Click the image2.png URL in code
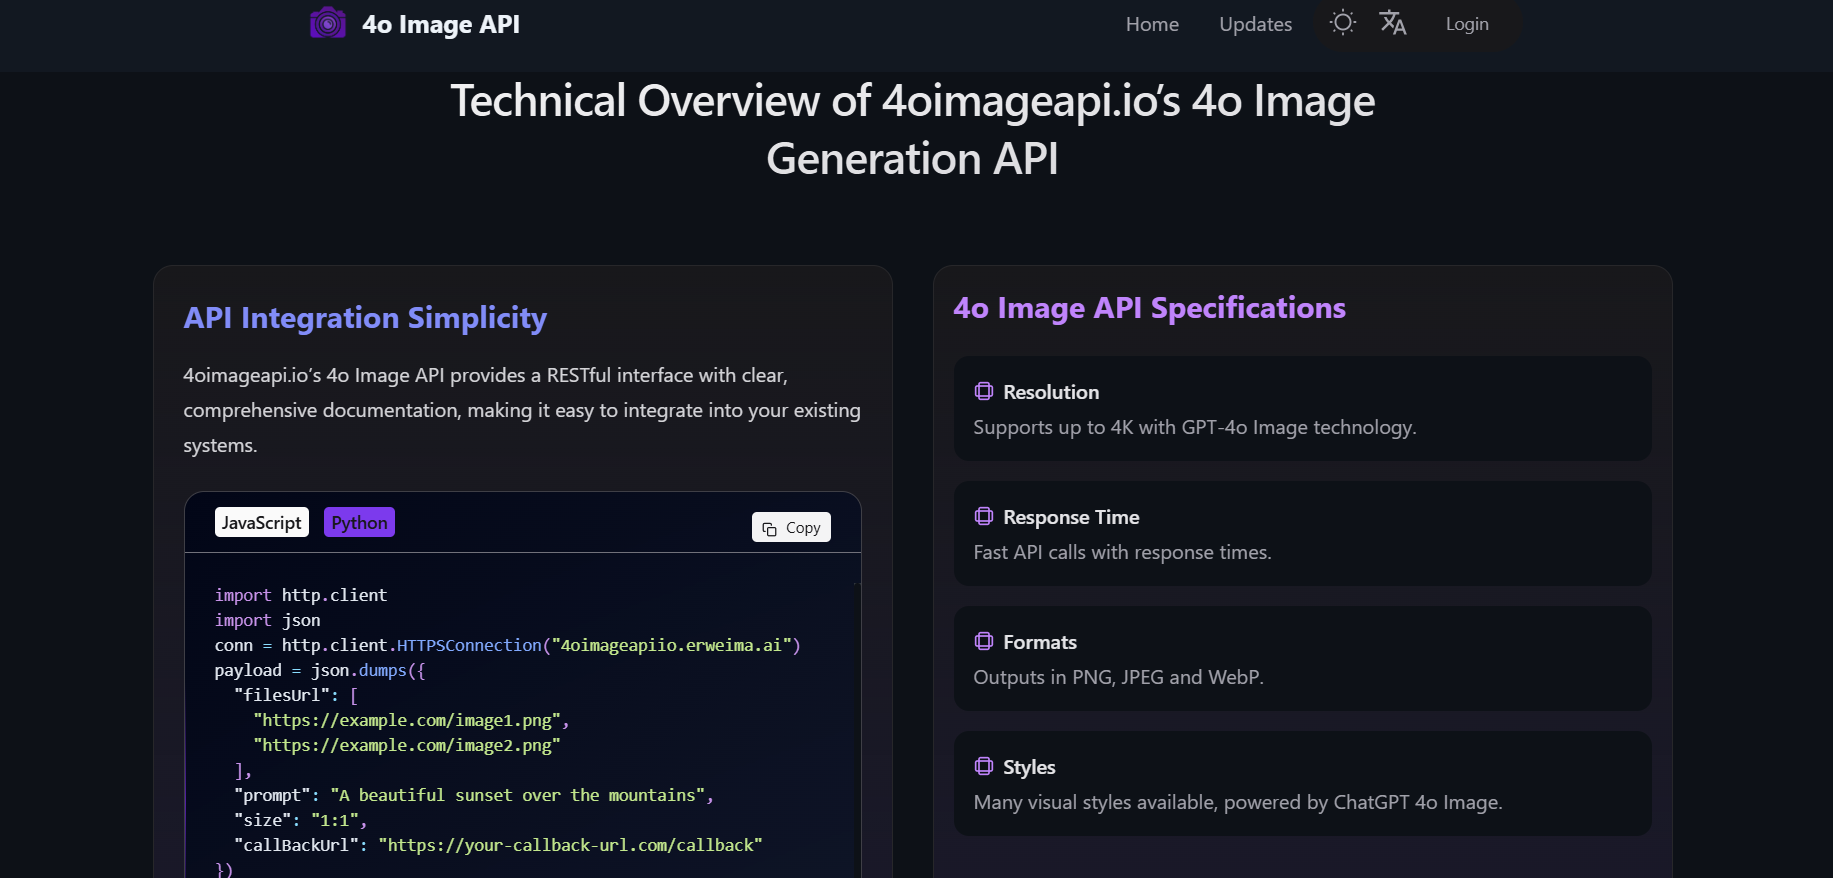This screenshot has height=878, width=1833. click(406, 745)
